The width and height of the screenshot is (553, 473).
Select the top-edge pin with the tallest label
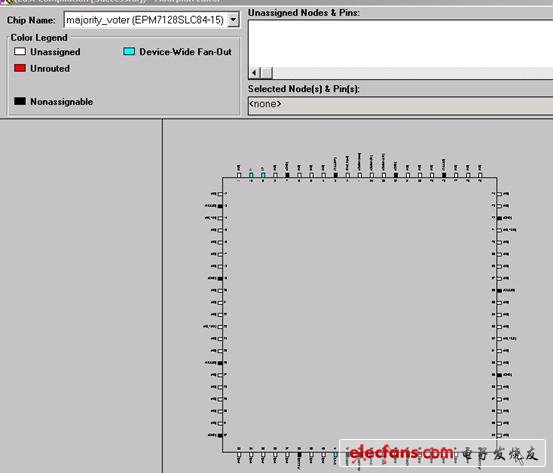pyautogui.click(x=359, y=175)
